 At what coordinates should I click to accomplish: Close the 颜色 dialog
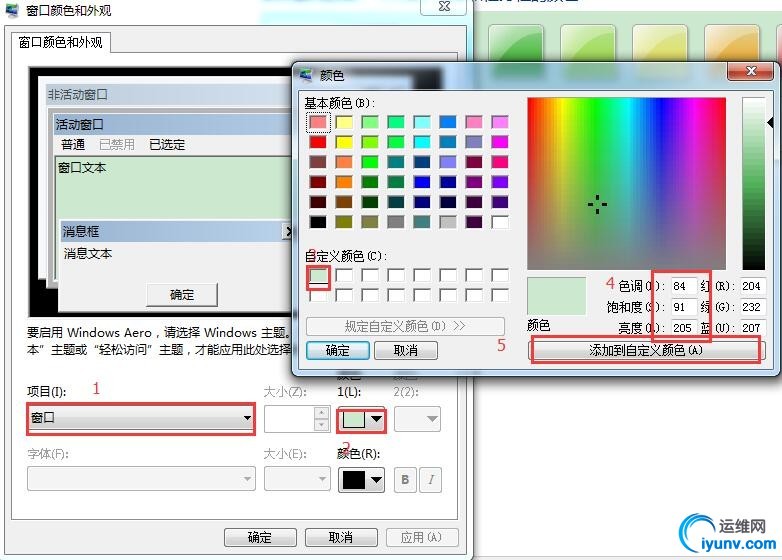coord(751,71)
